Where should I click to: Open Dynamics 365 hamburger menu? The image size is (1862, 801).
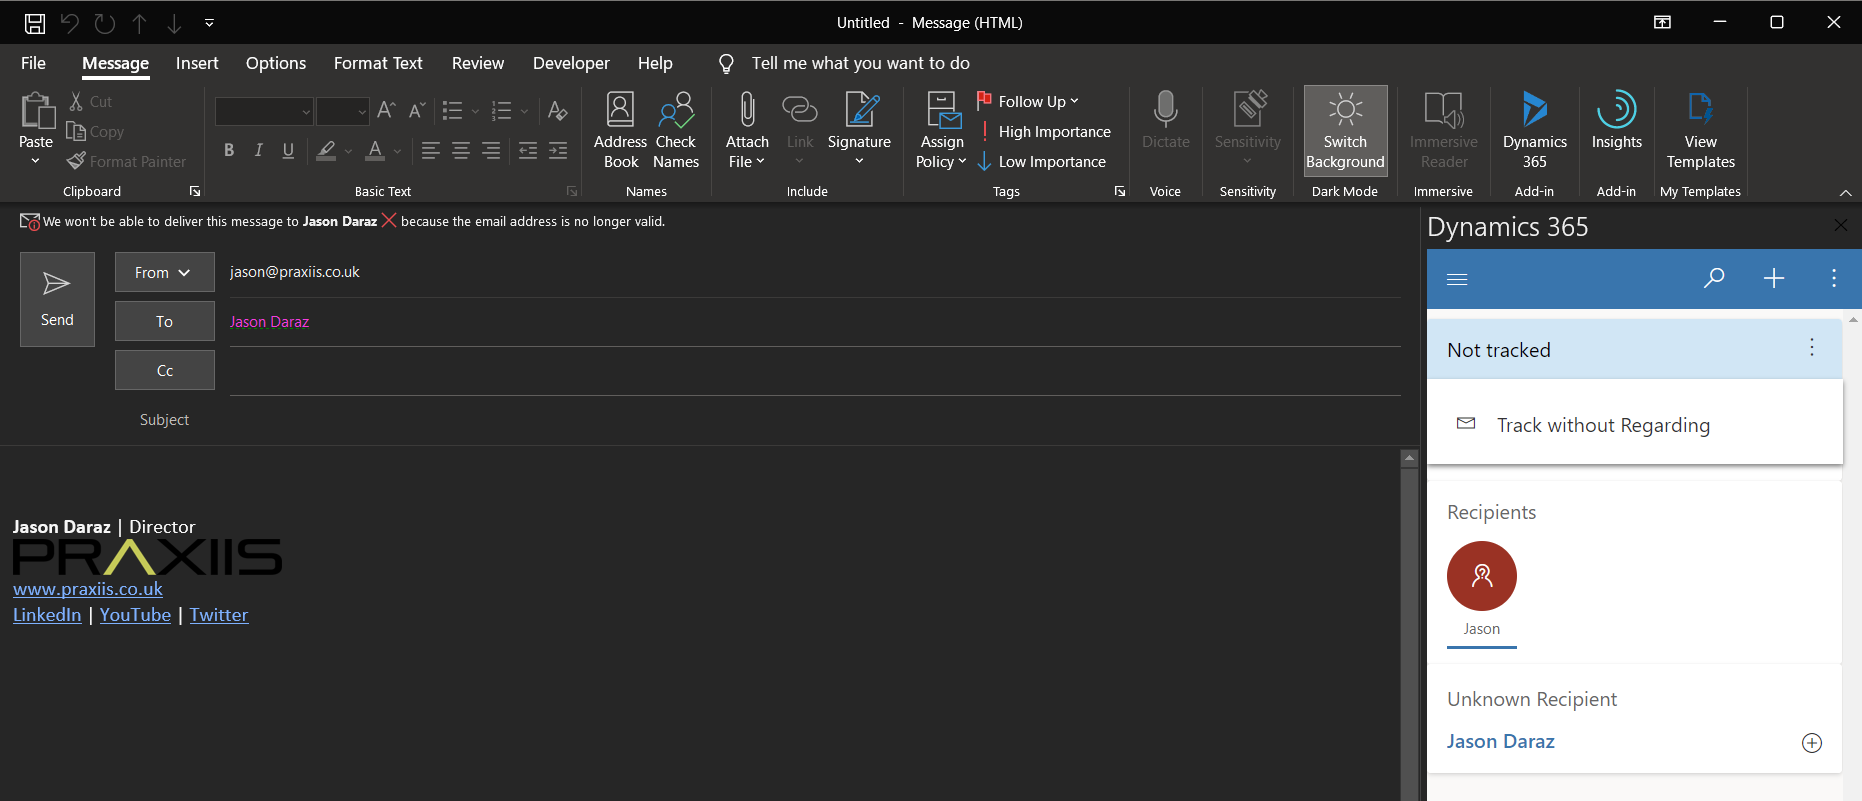tap(1457, 279)
